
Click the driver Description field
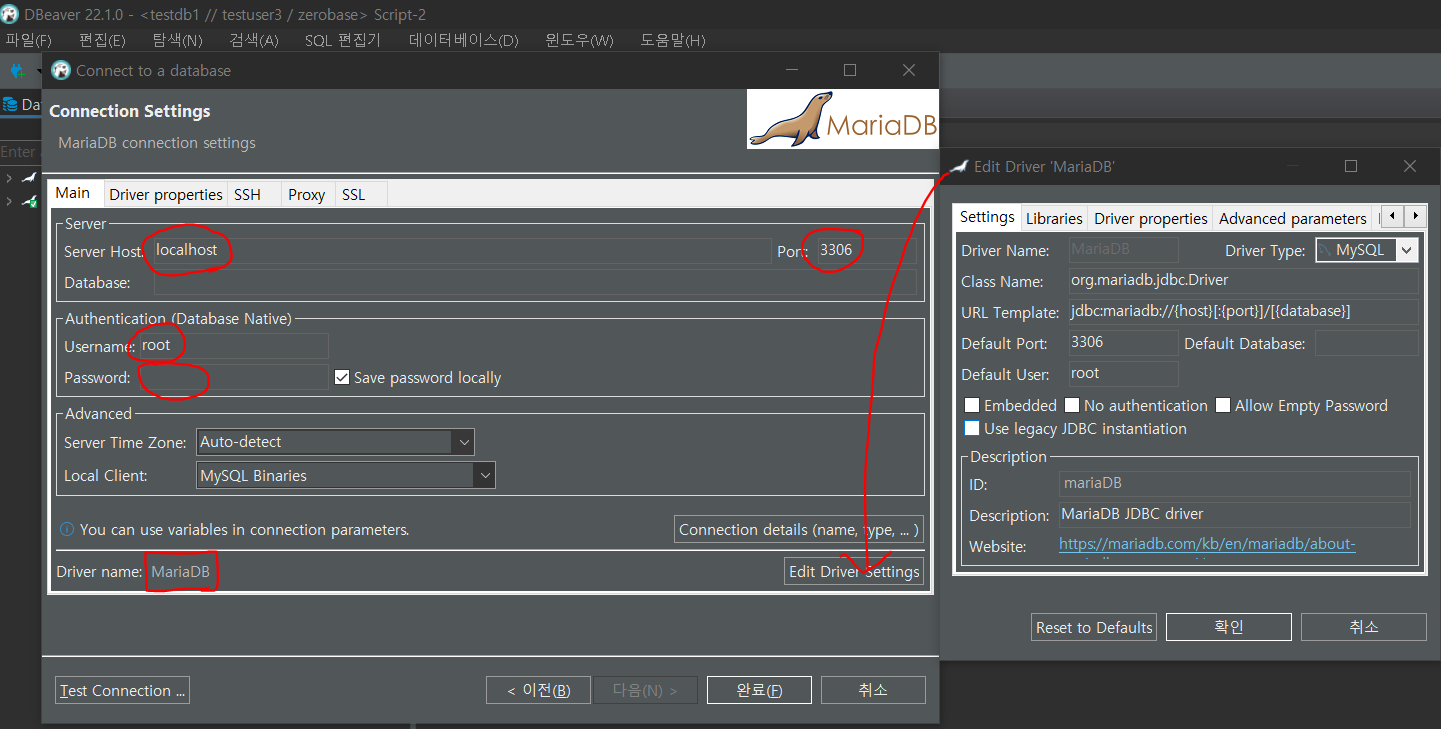coord(1235,515)
